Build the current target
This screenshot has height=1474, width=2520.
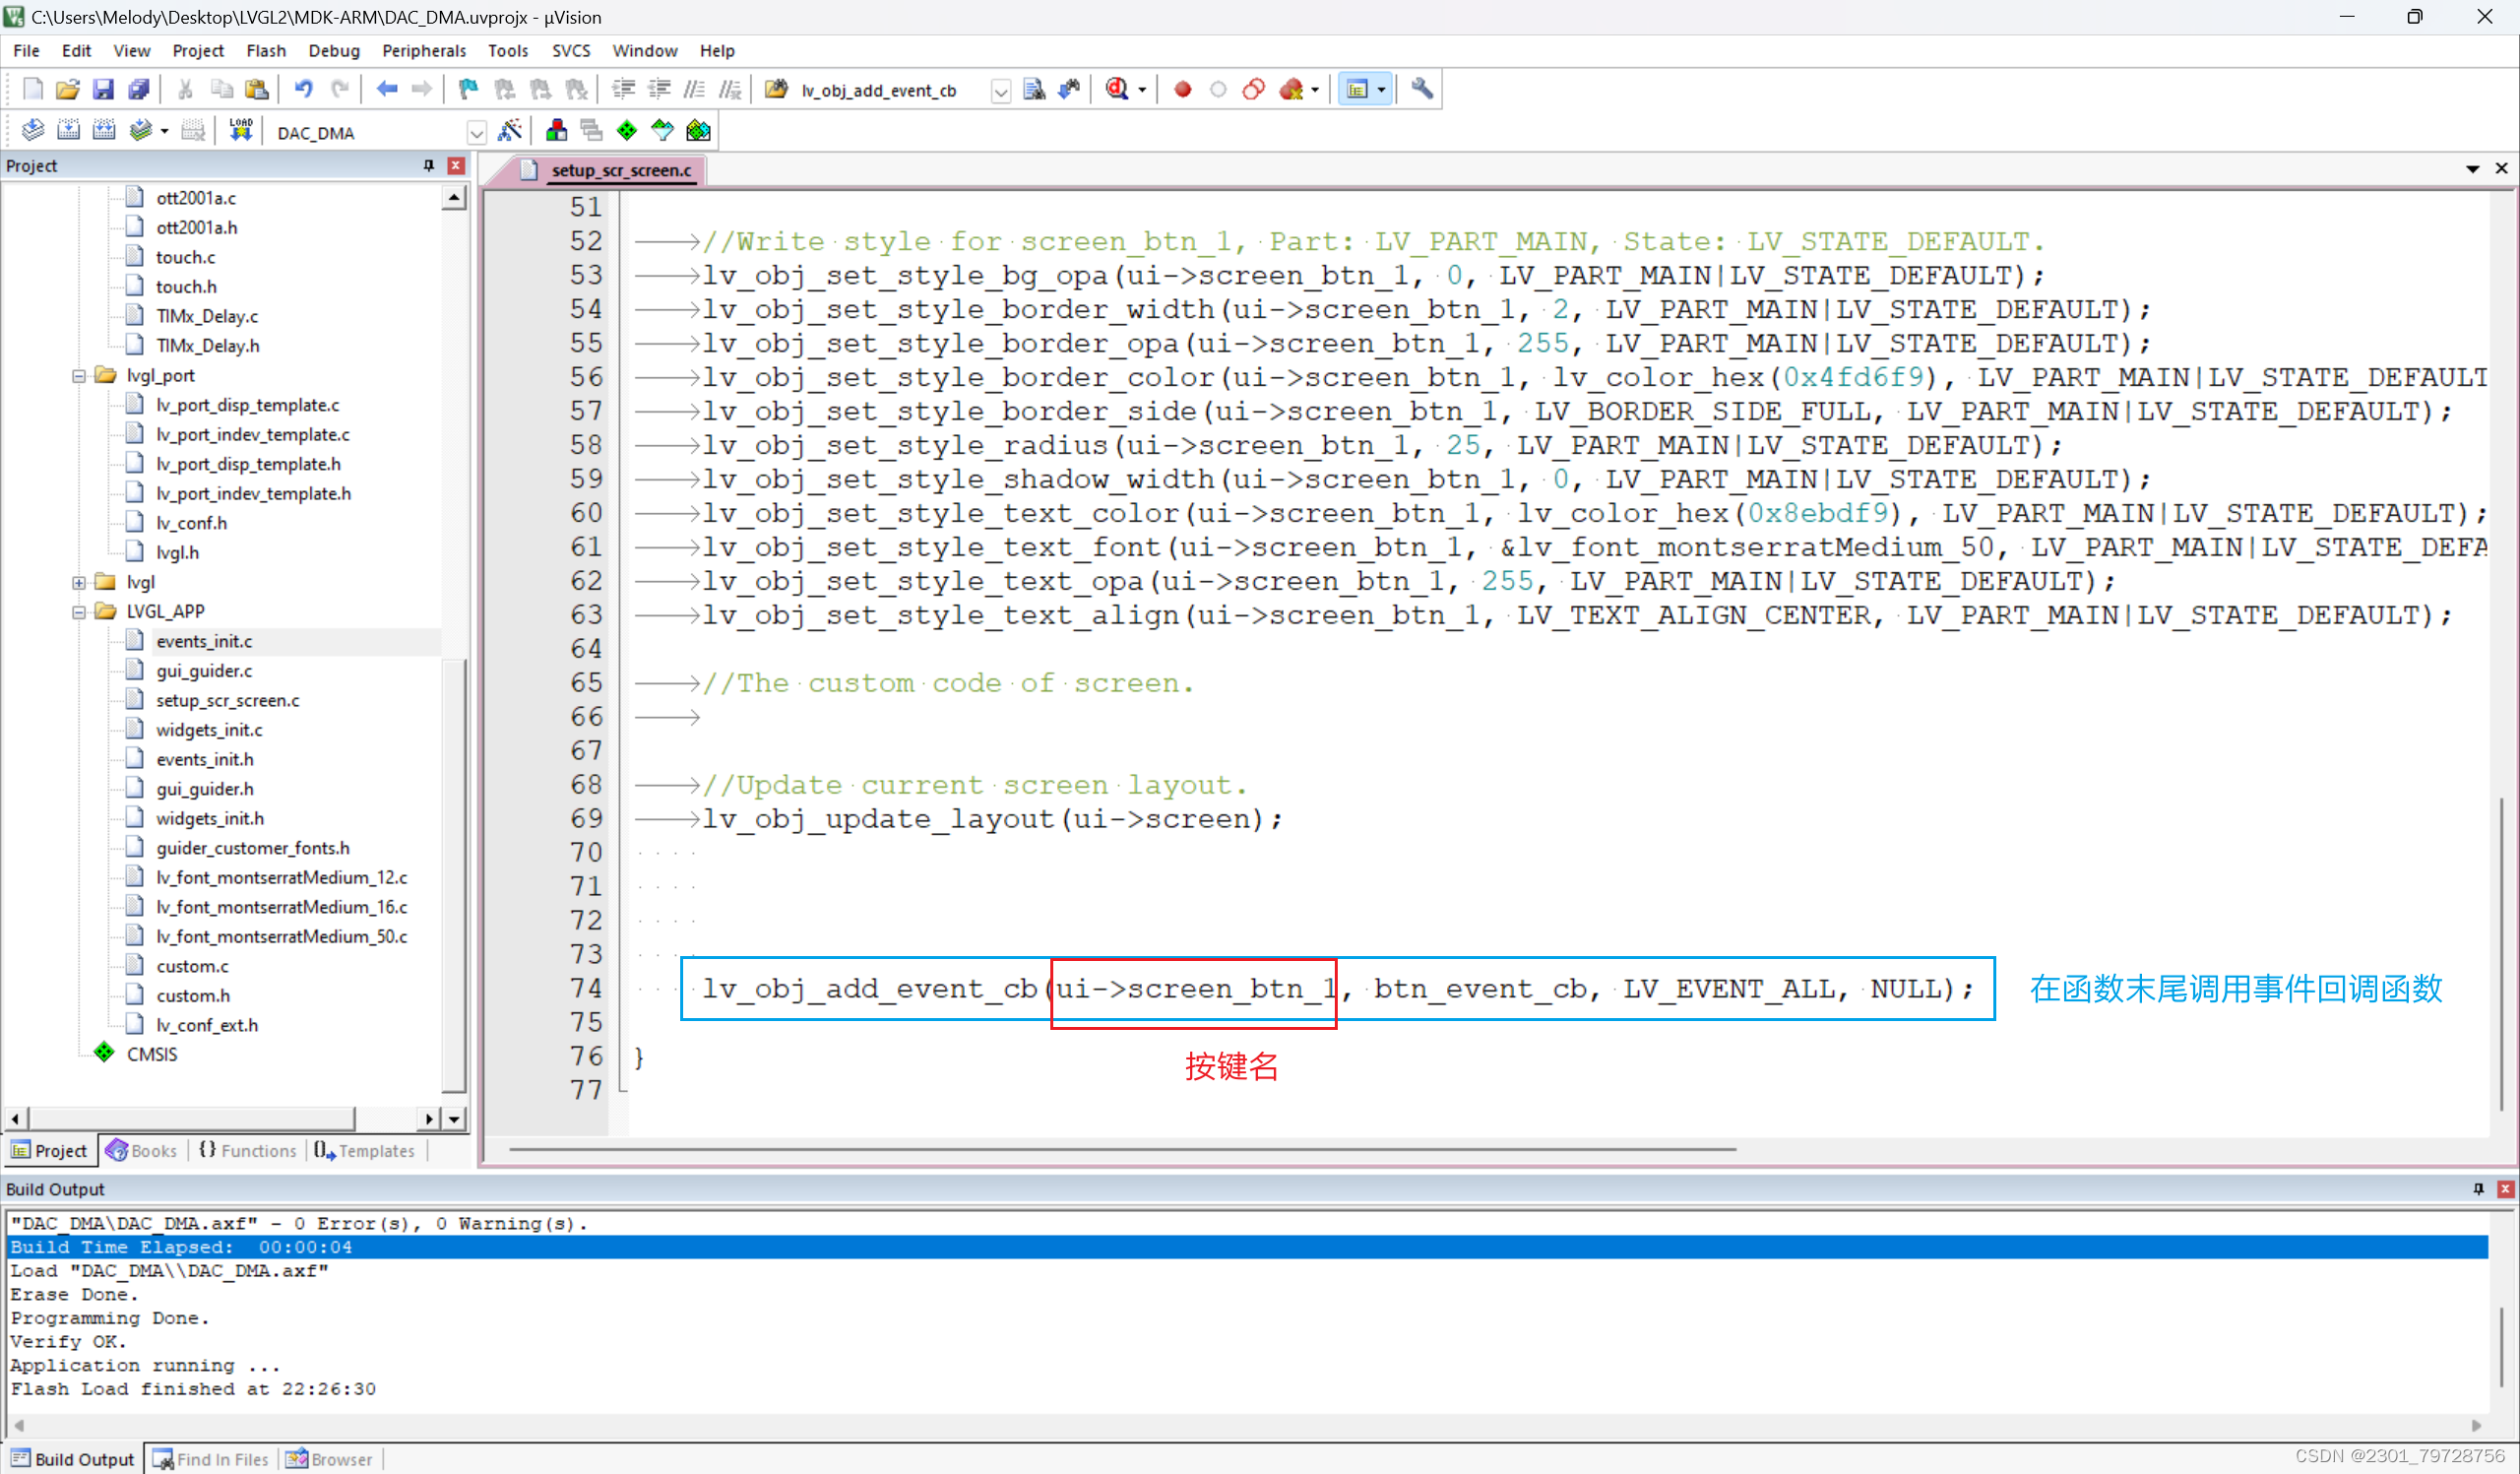pos(69,130)
